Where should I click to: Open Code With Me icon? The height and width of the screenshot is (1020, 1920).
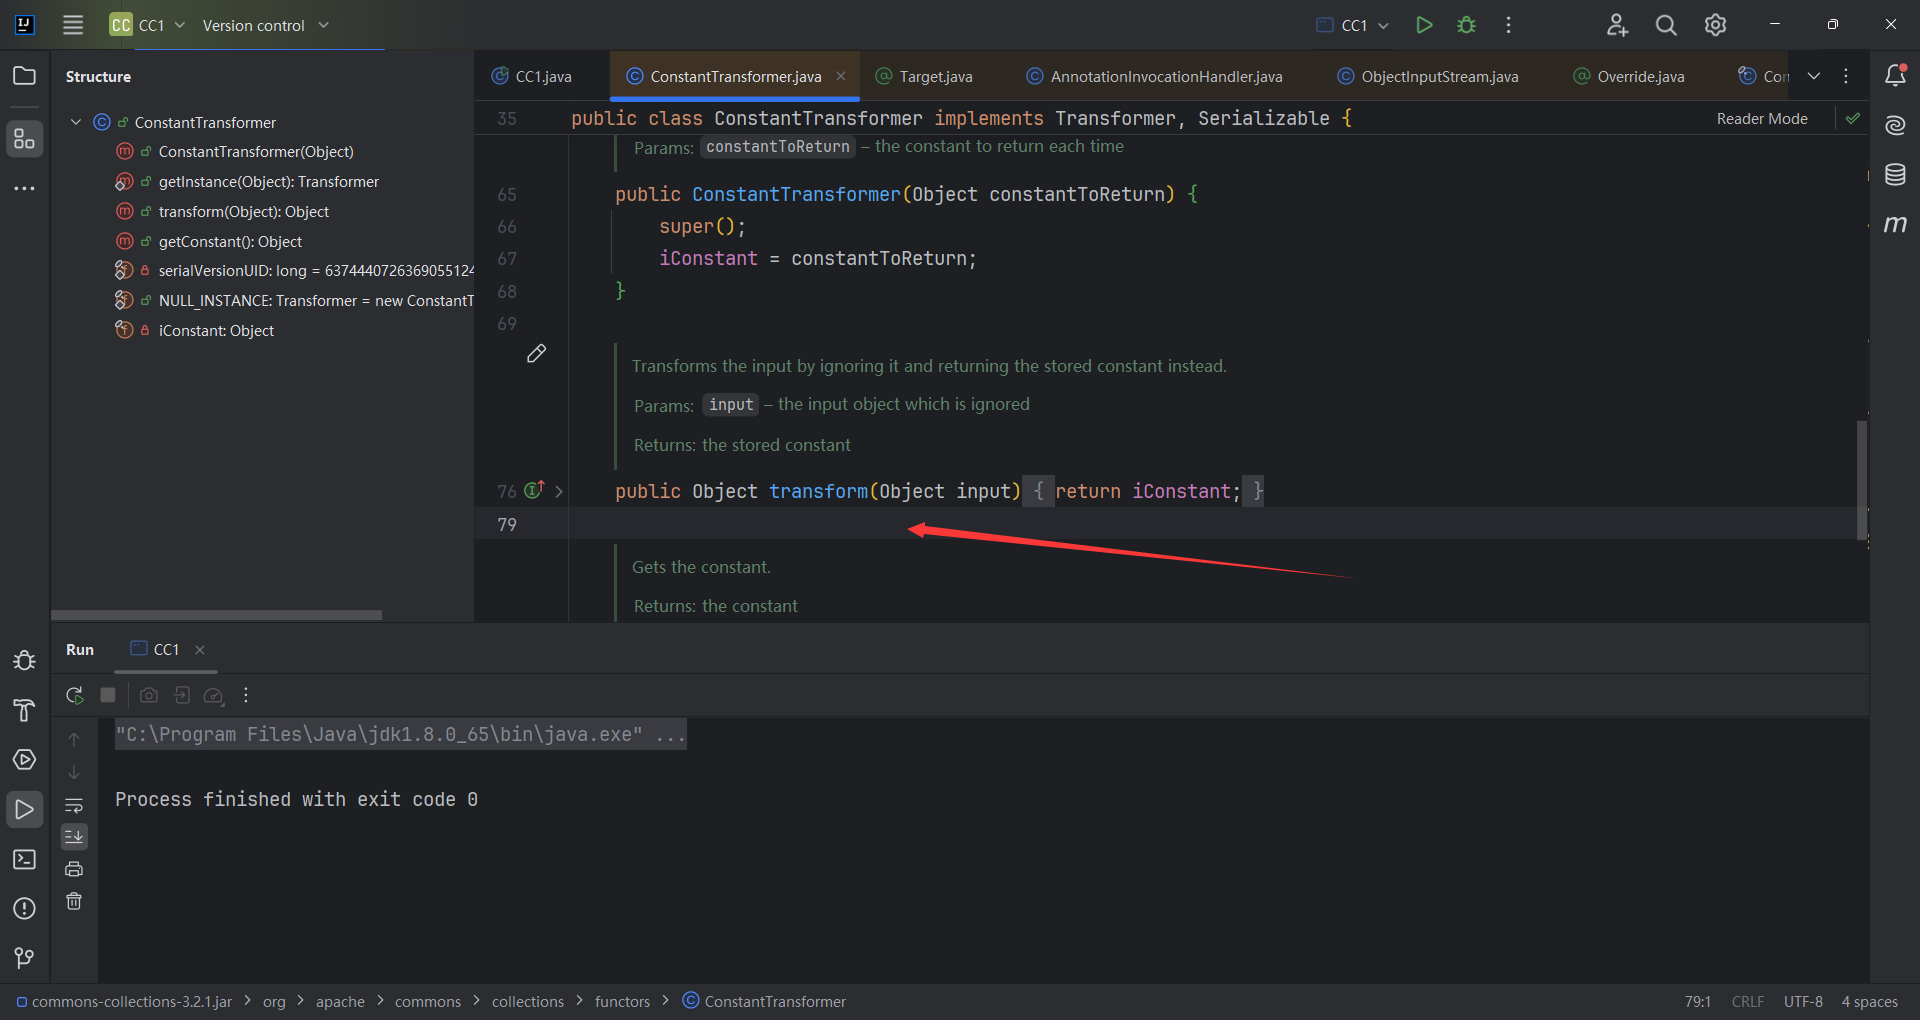click(x=1617, y=25)
